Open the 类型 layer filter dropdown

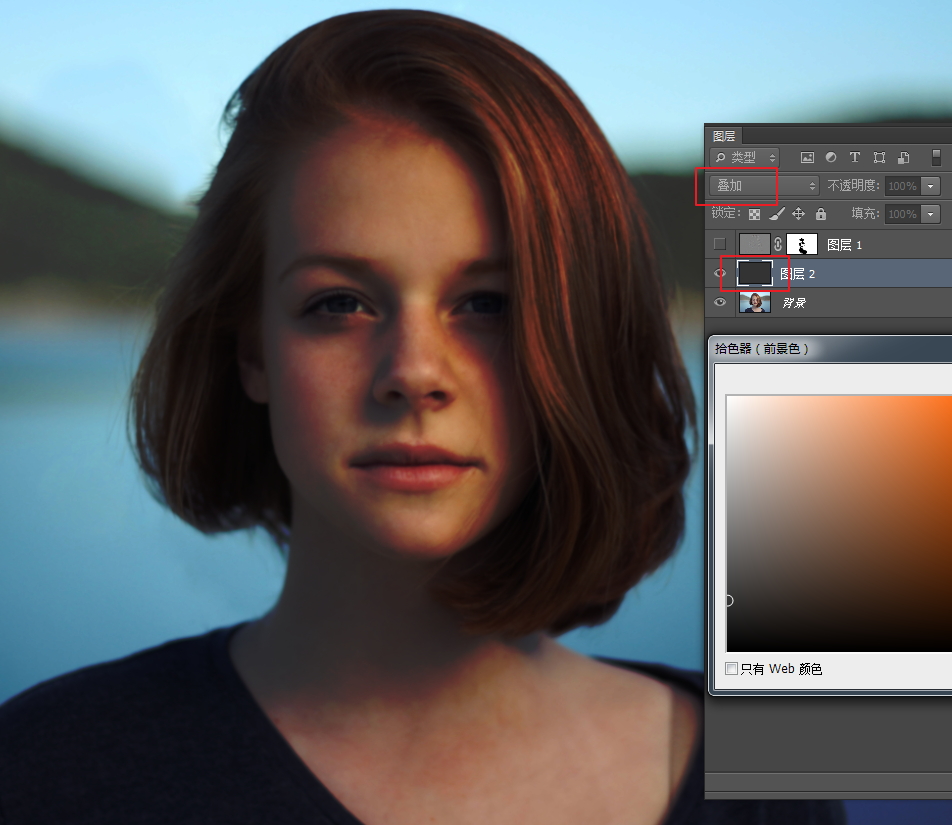744,158
